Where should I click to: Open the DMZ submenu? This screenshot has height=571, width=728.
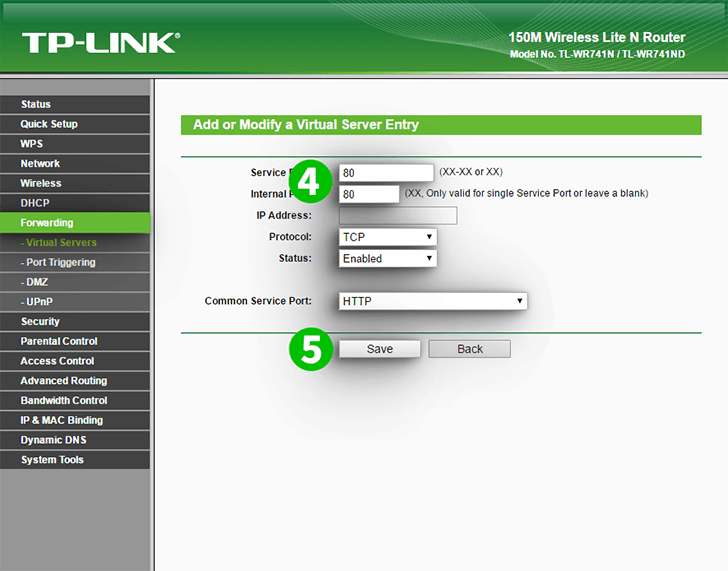(x=75, y=282)
